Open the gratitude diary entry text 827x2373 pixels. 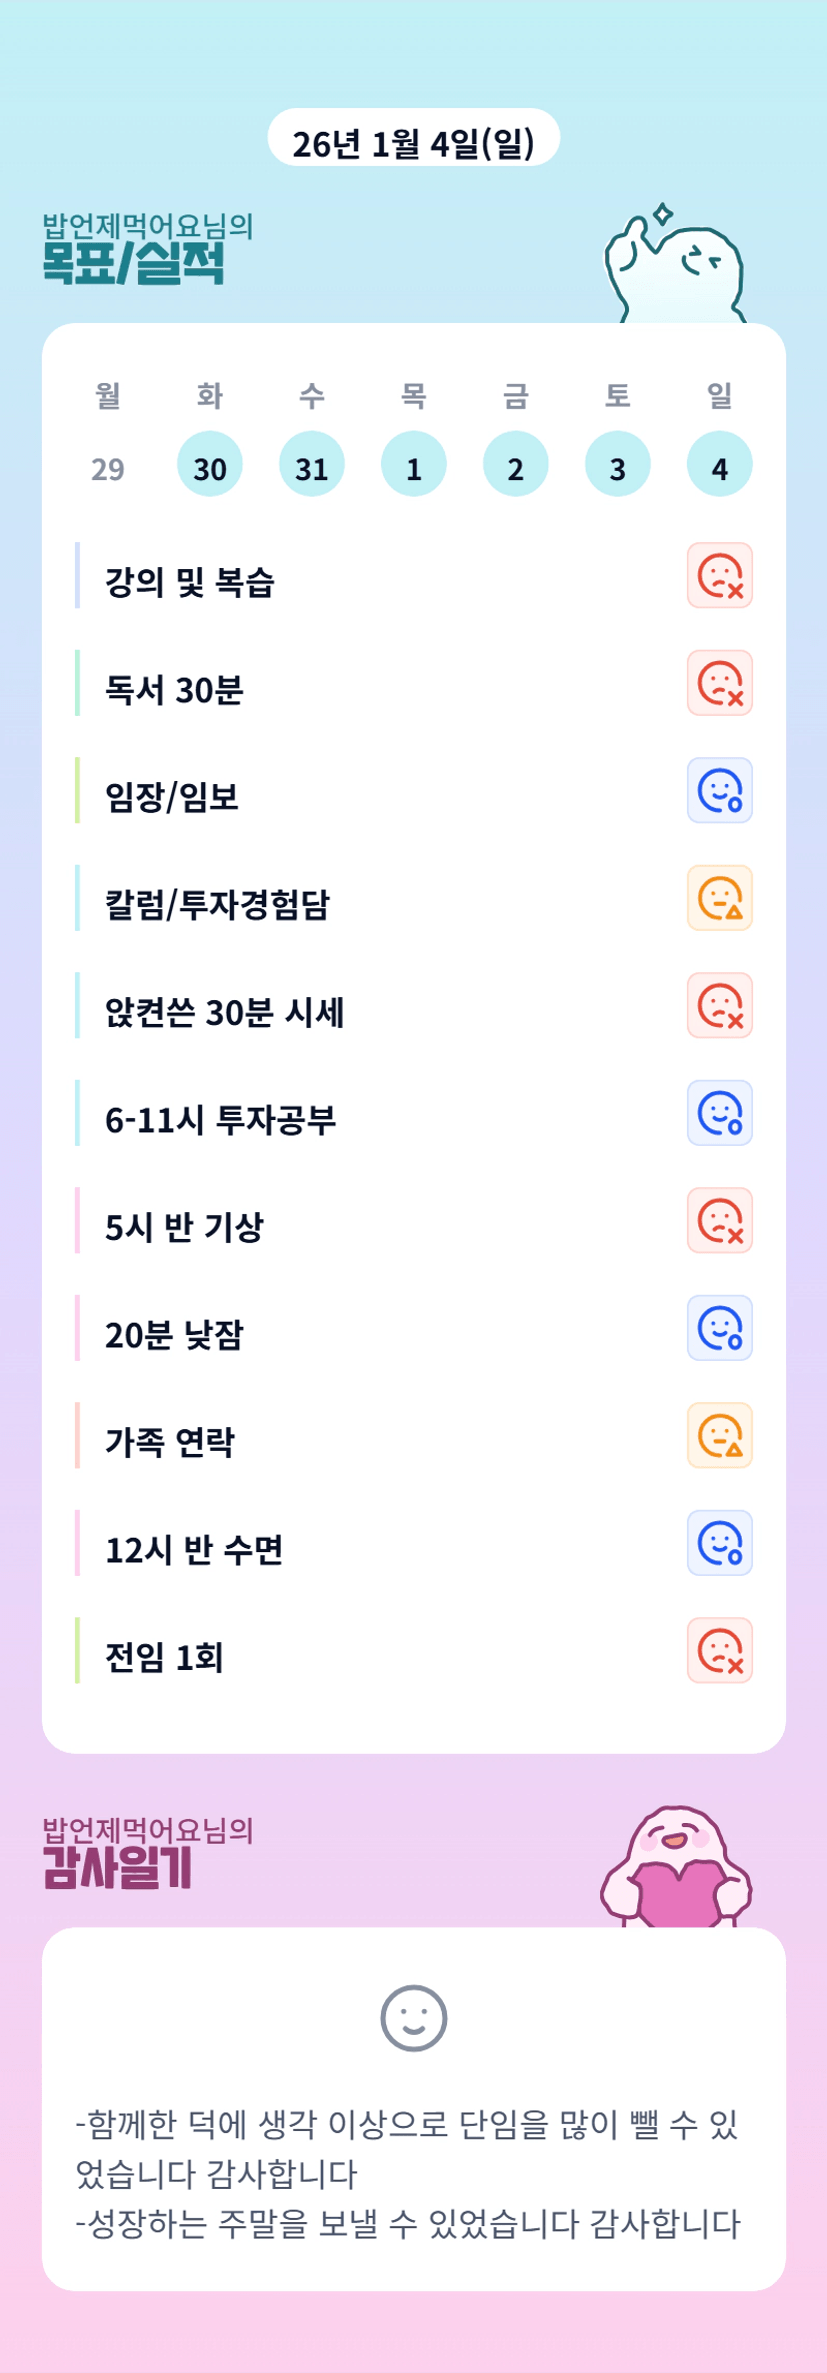pos(408,2173)
